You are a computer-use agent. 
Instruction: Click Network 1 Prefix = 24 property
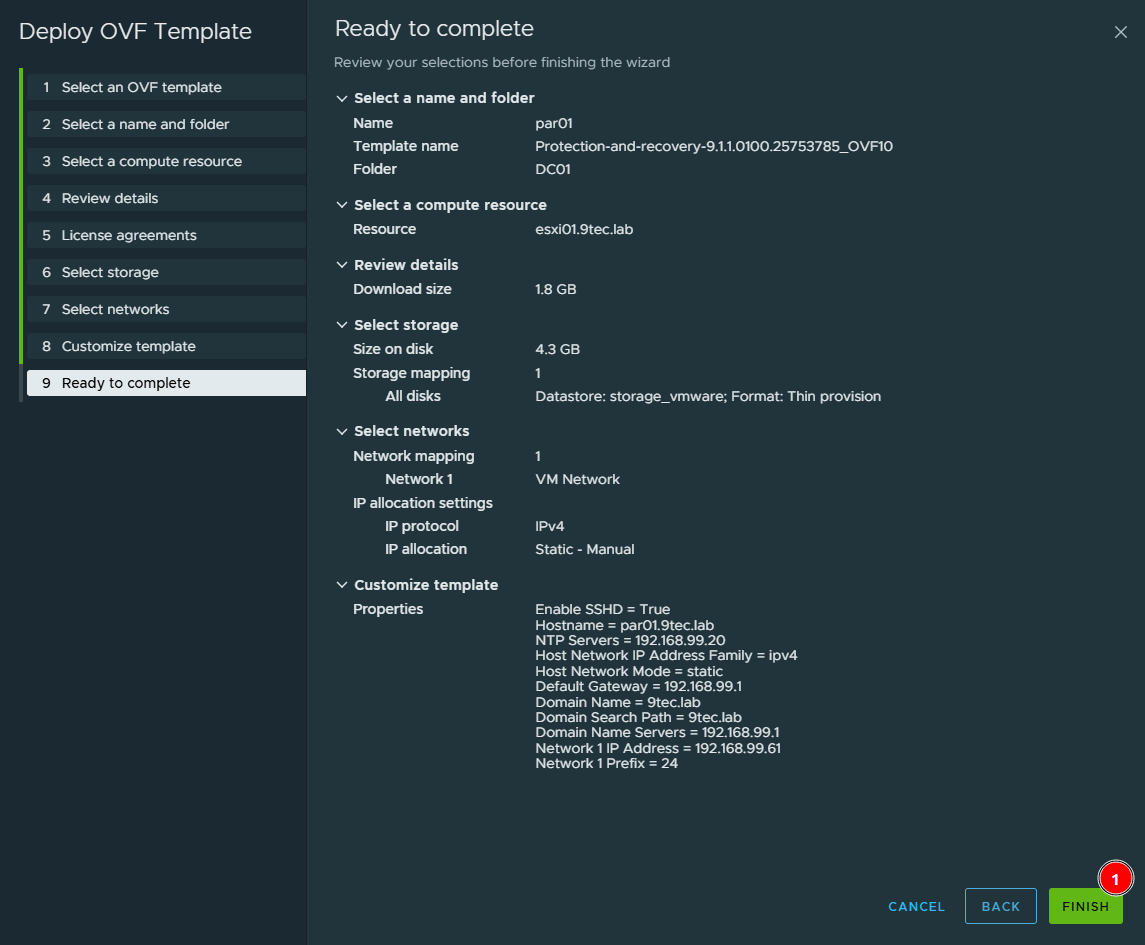(606, 763)
